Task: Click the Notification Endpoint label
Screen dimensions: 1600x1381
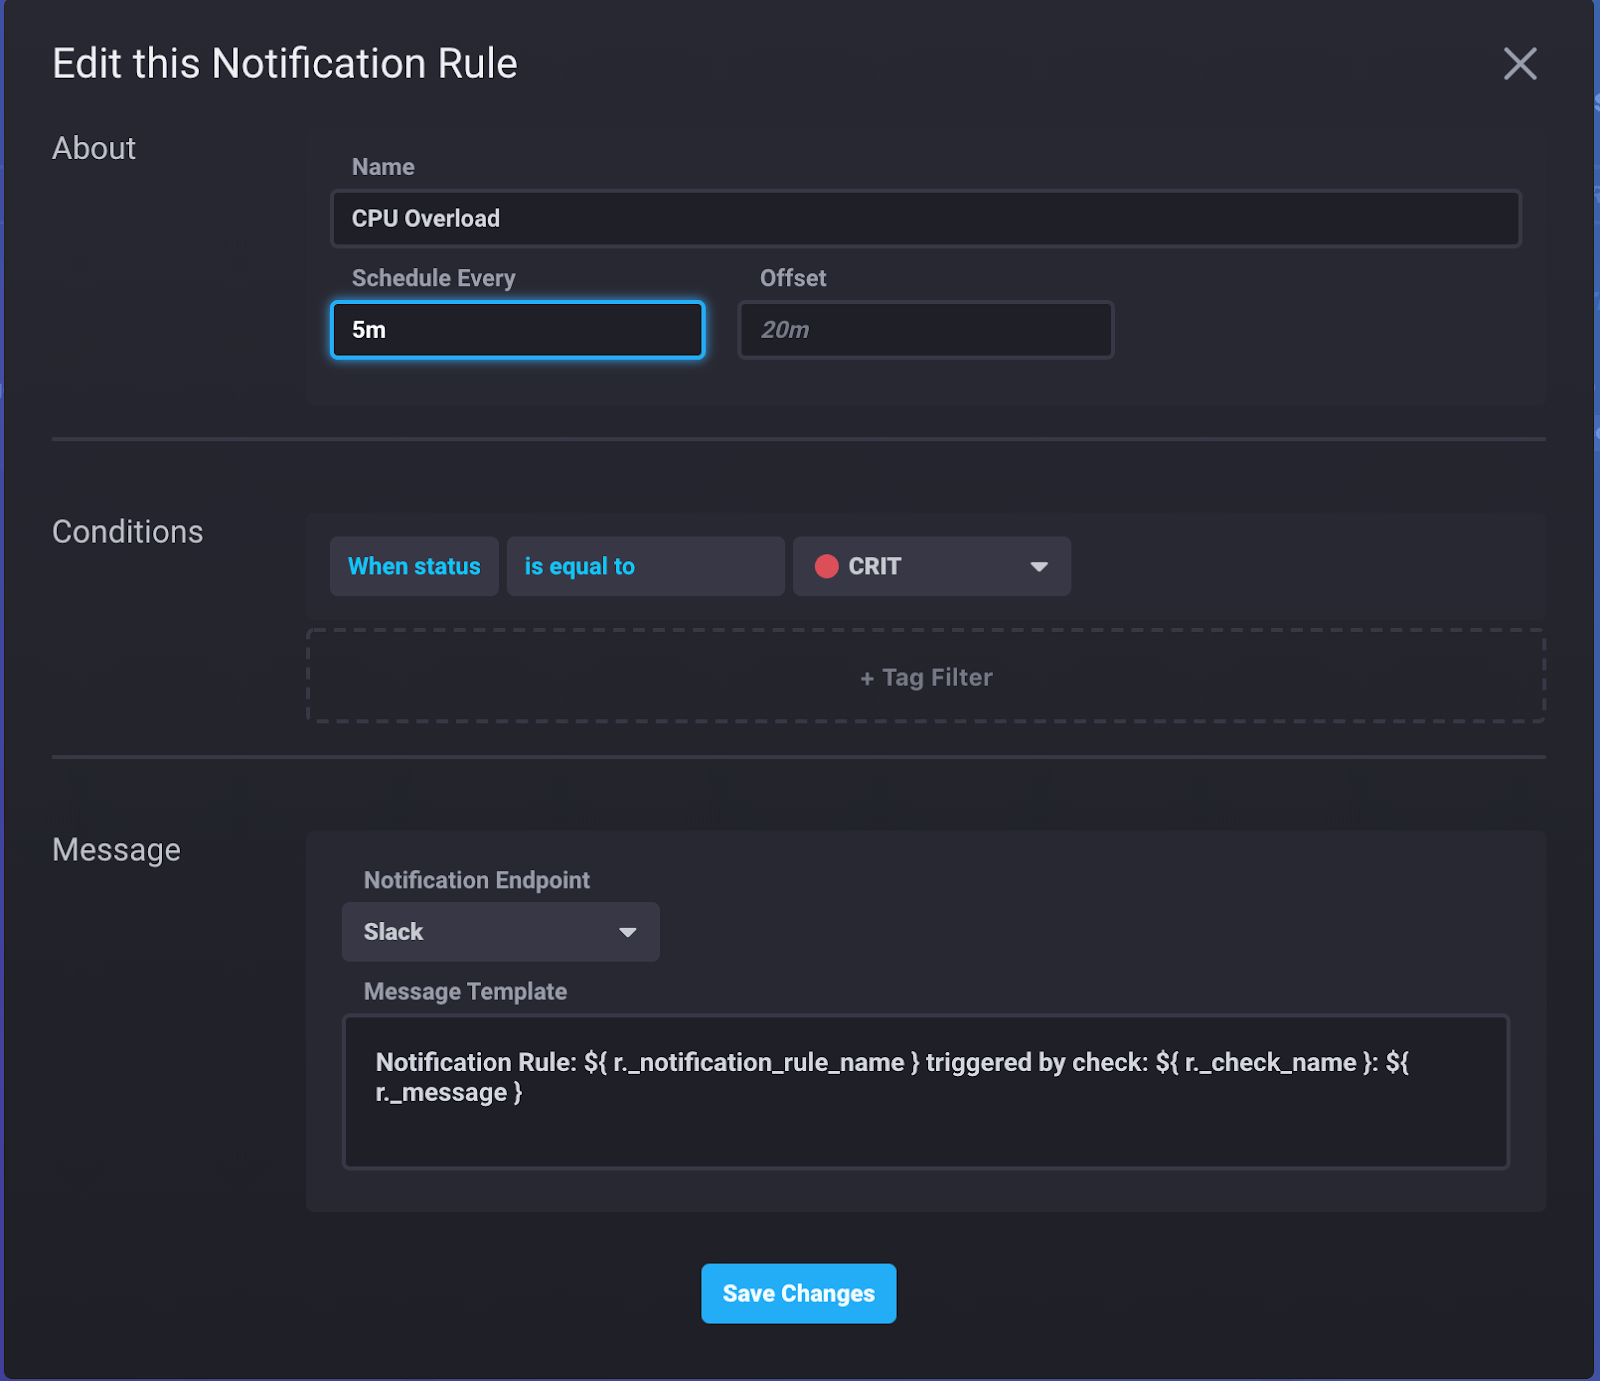Action: 476,880
